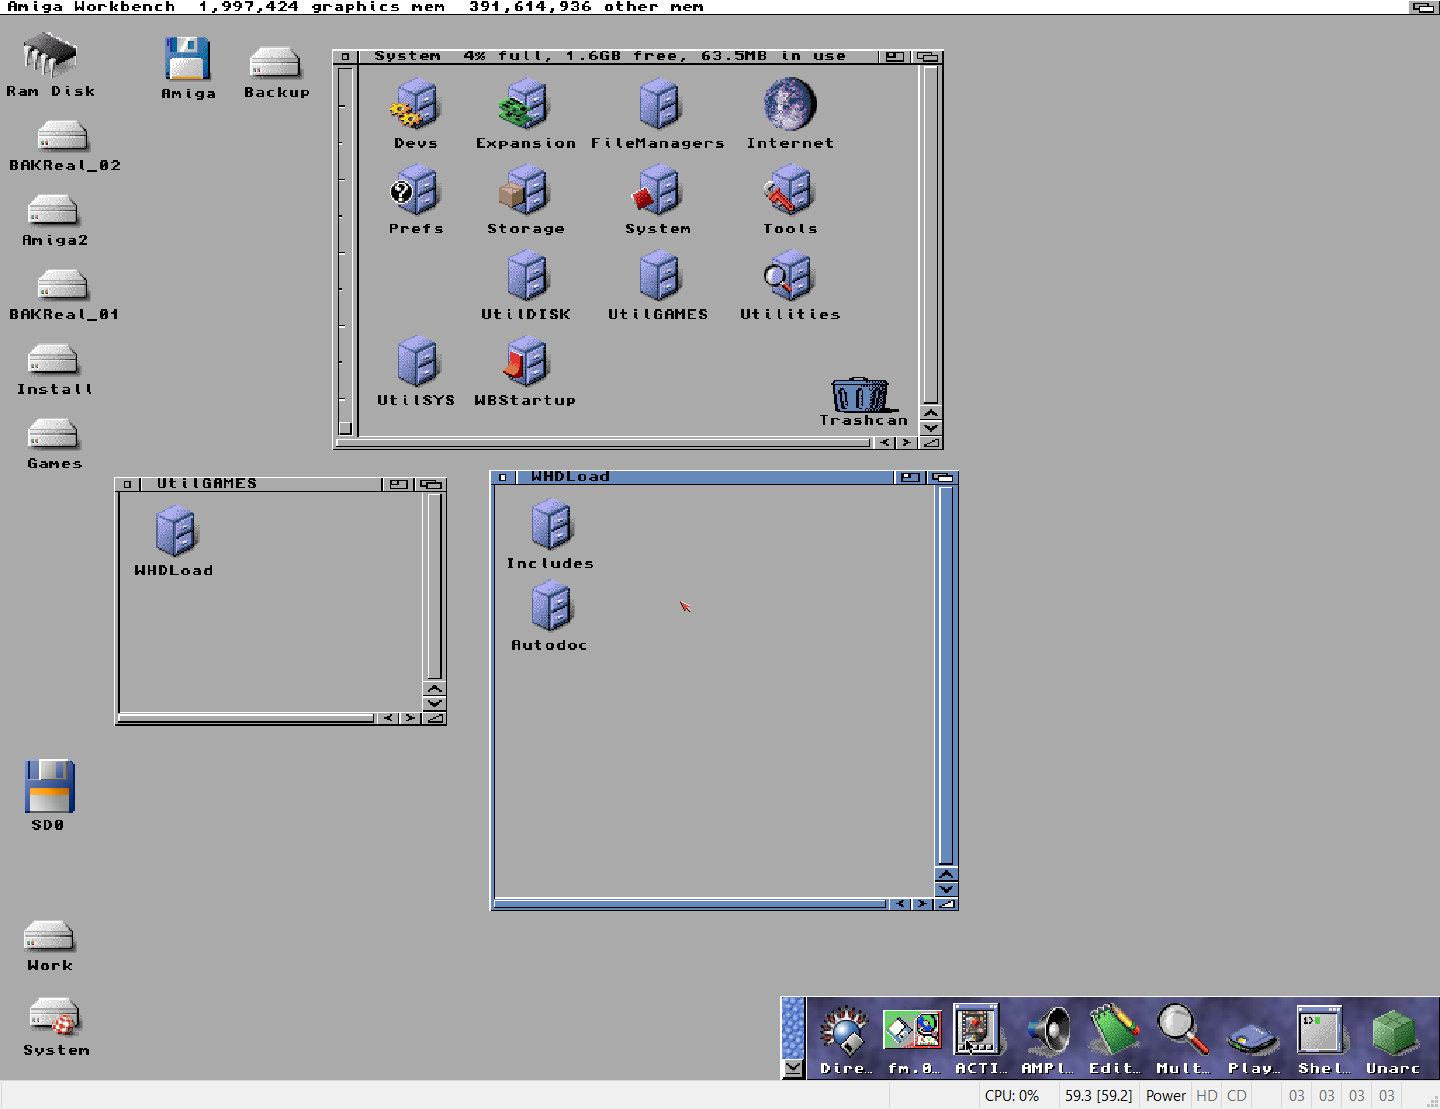Launch the Unarc cube icon in dock
This screenshot has width=1440, height=1109.
pyautogui.click(x=1393, y=1033)
